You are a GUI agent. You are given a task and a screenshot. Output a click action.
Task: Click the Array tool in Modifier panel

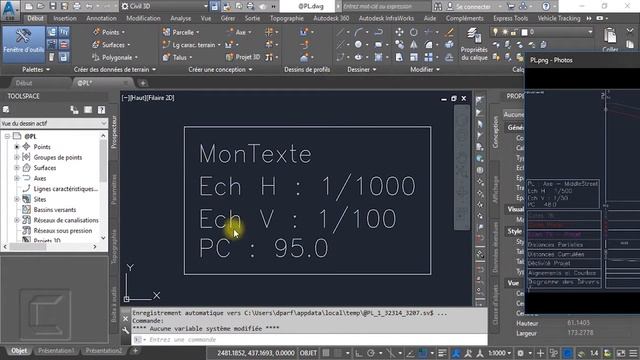click(x=428, y=57)
